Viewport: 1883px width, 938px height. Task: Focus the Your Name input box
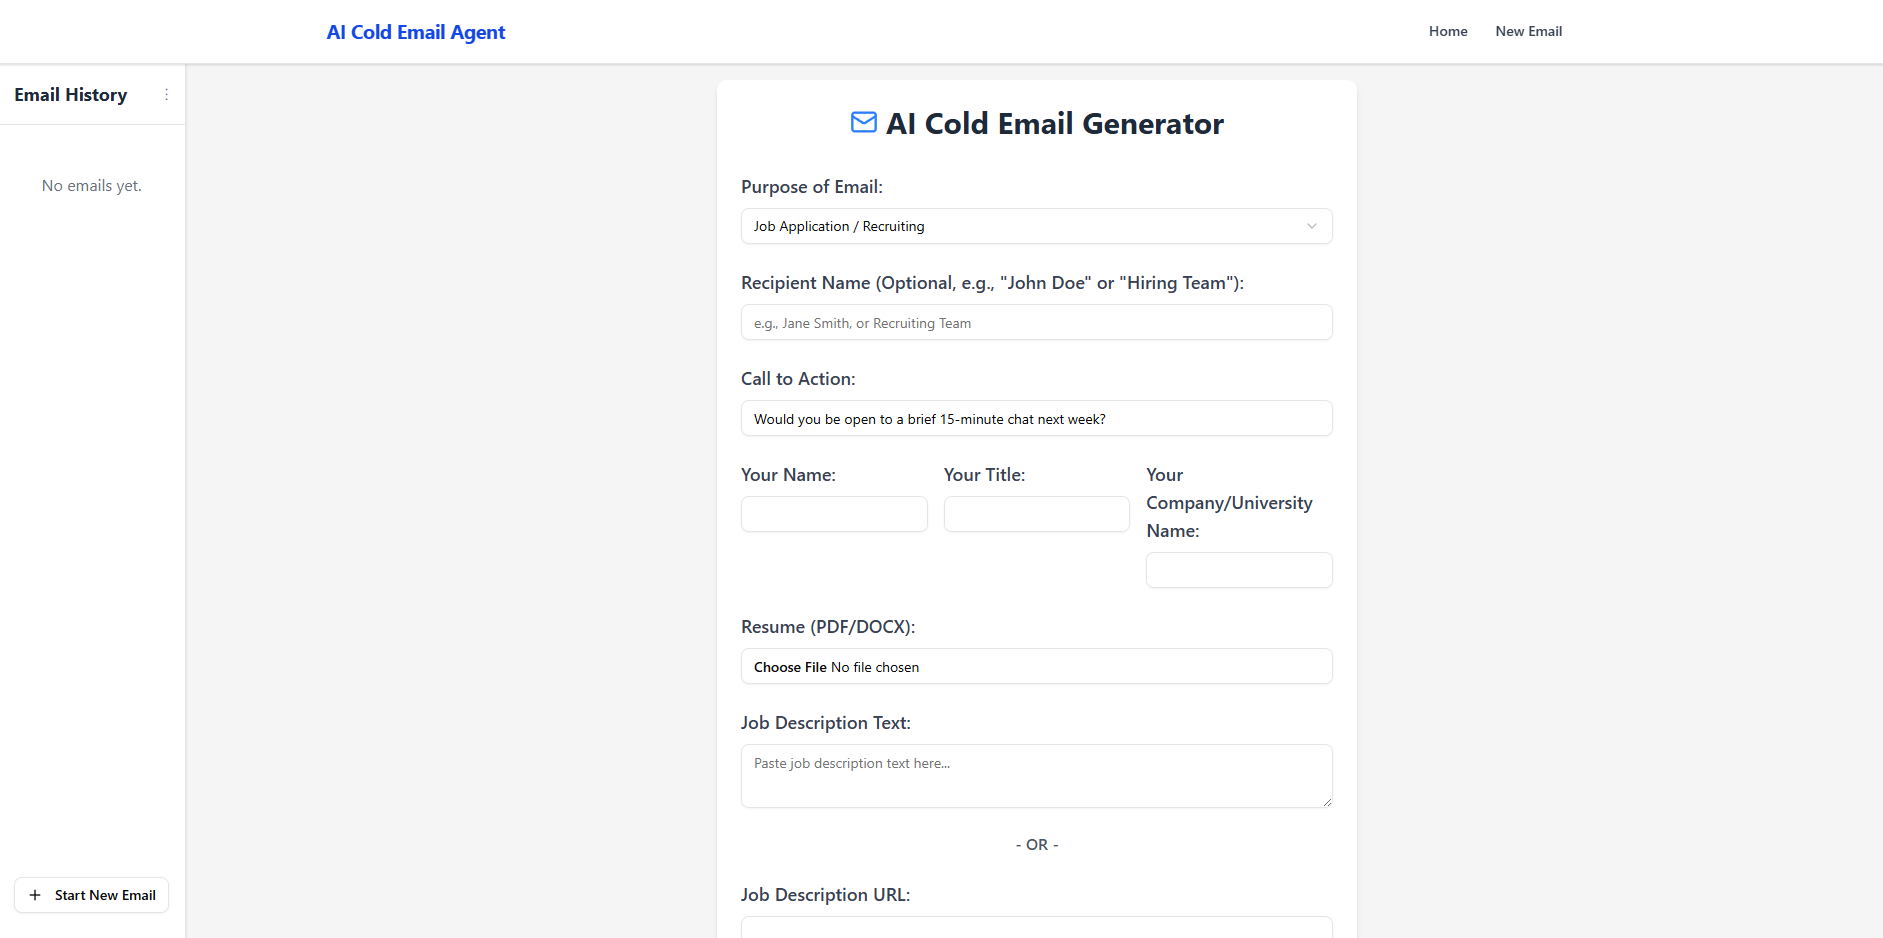tap(833, 513)
